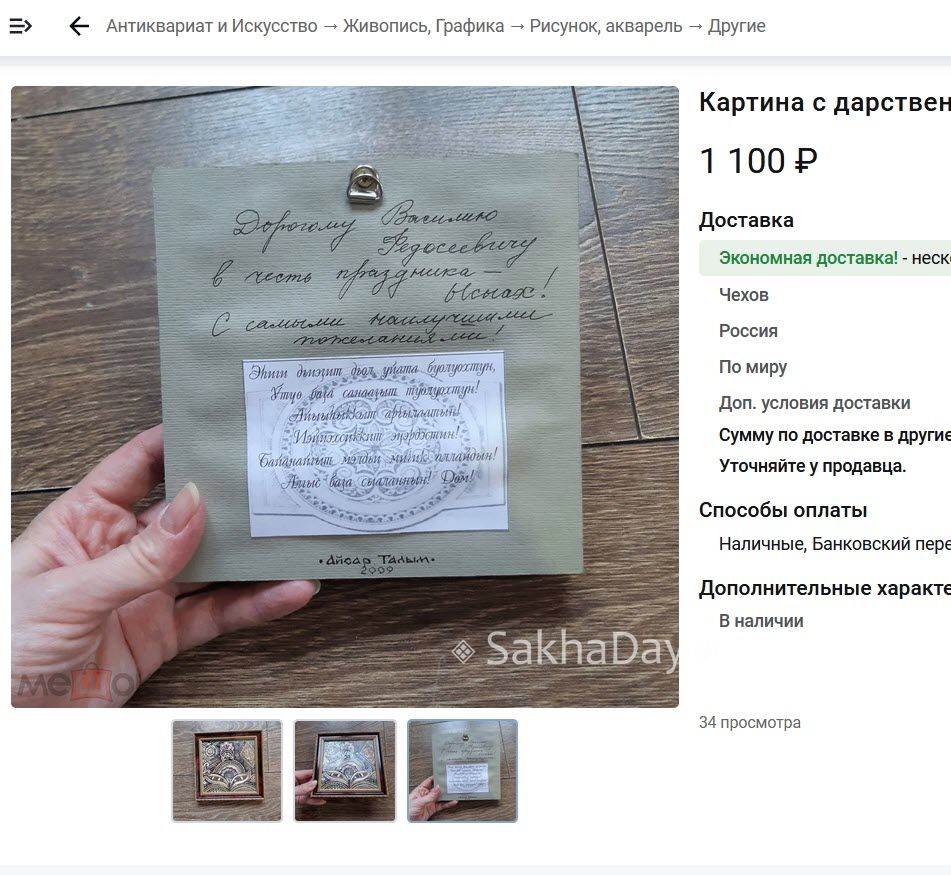Expand Доп. условия доставки section
This screenshot has height=875, width=951.
pos(815,403)
